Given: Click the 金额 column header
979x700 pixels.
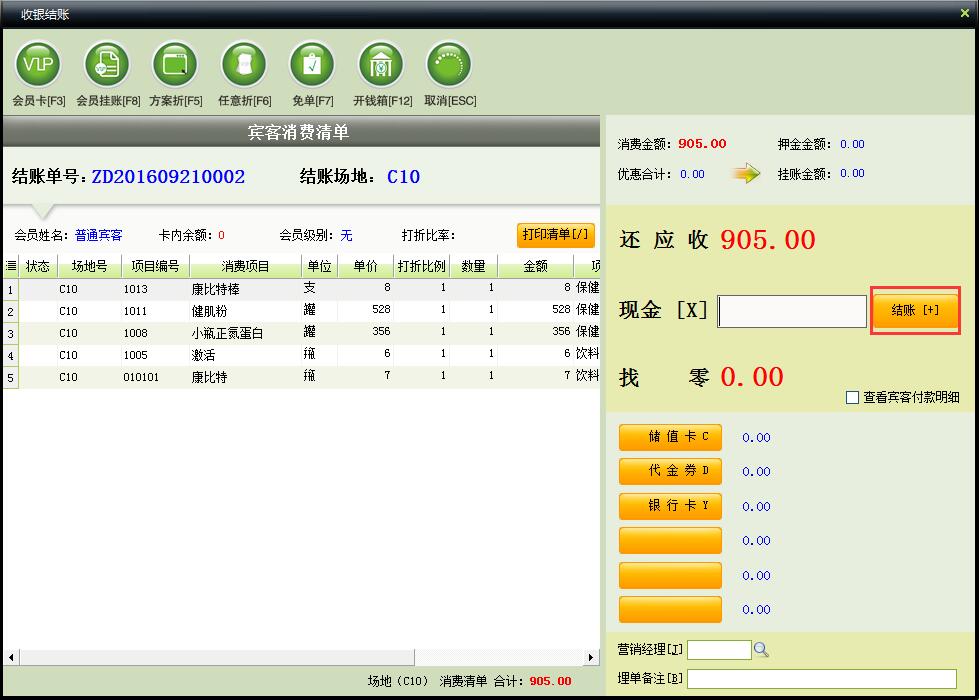Looking at the screenshot, I should click(x=536, y=266).
